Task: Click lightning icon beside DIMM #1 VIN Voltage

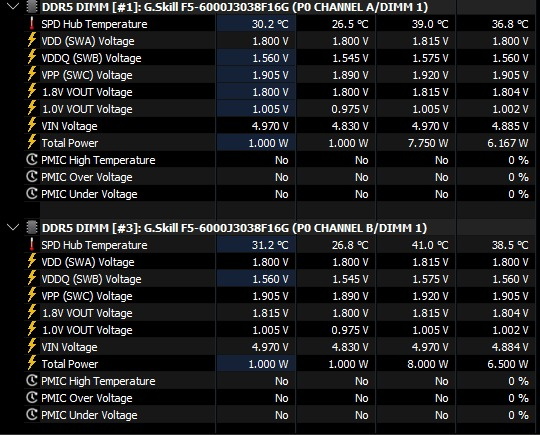Action: coord(32,125)
